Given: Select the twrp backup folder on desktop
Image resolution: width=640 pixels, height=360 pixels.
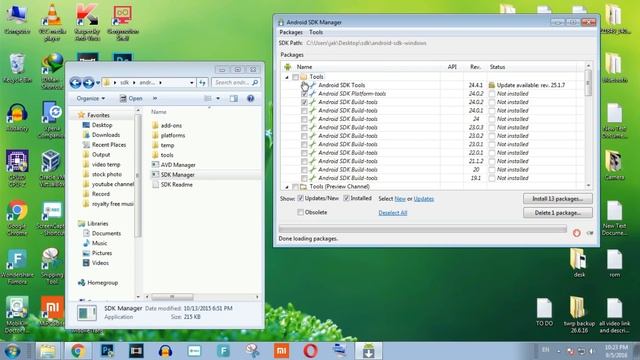Looking at the screenshot, I should pos(579,314).
